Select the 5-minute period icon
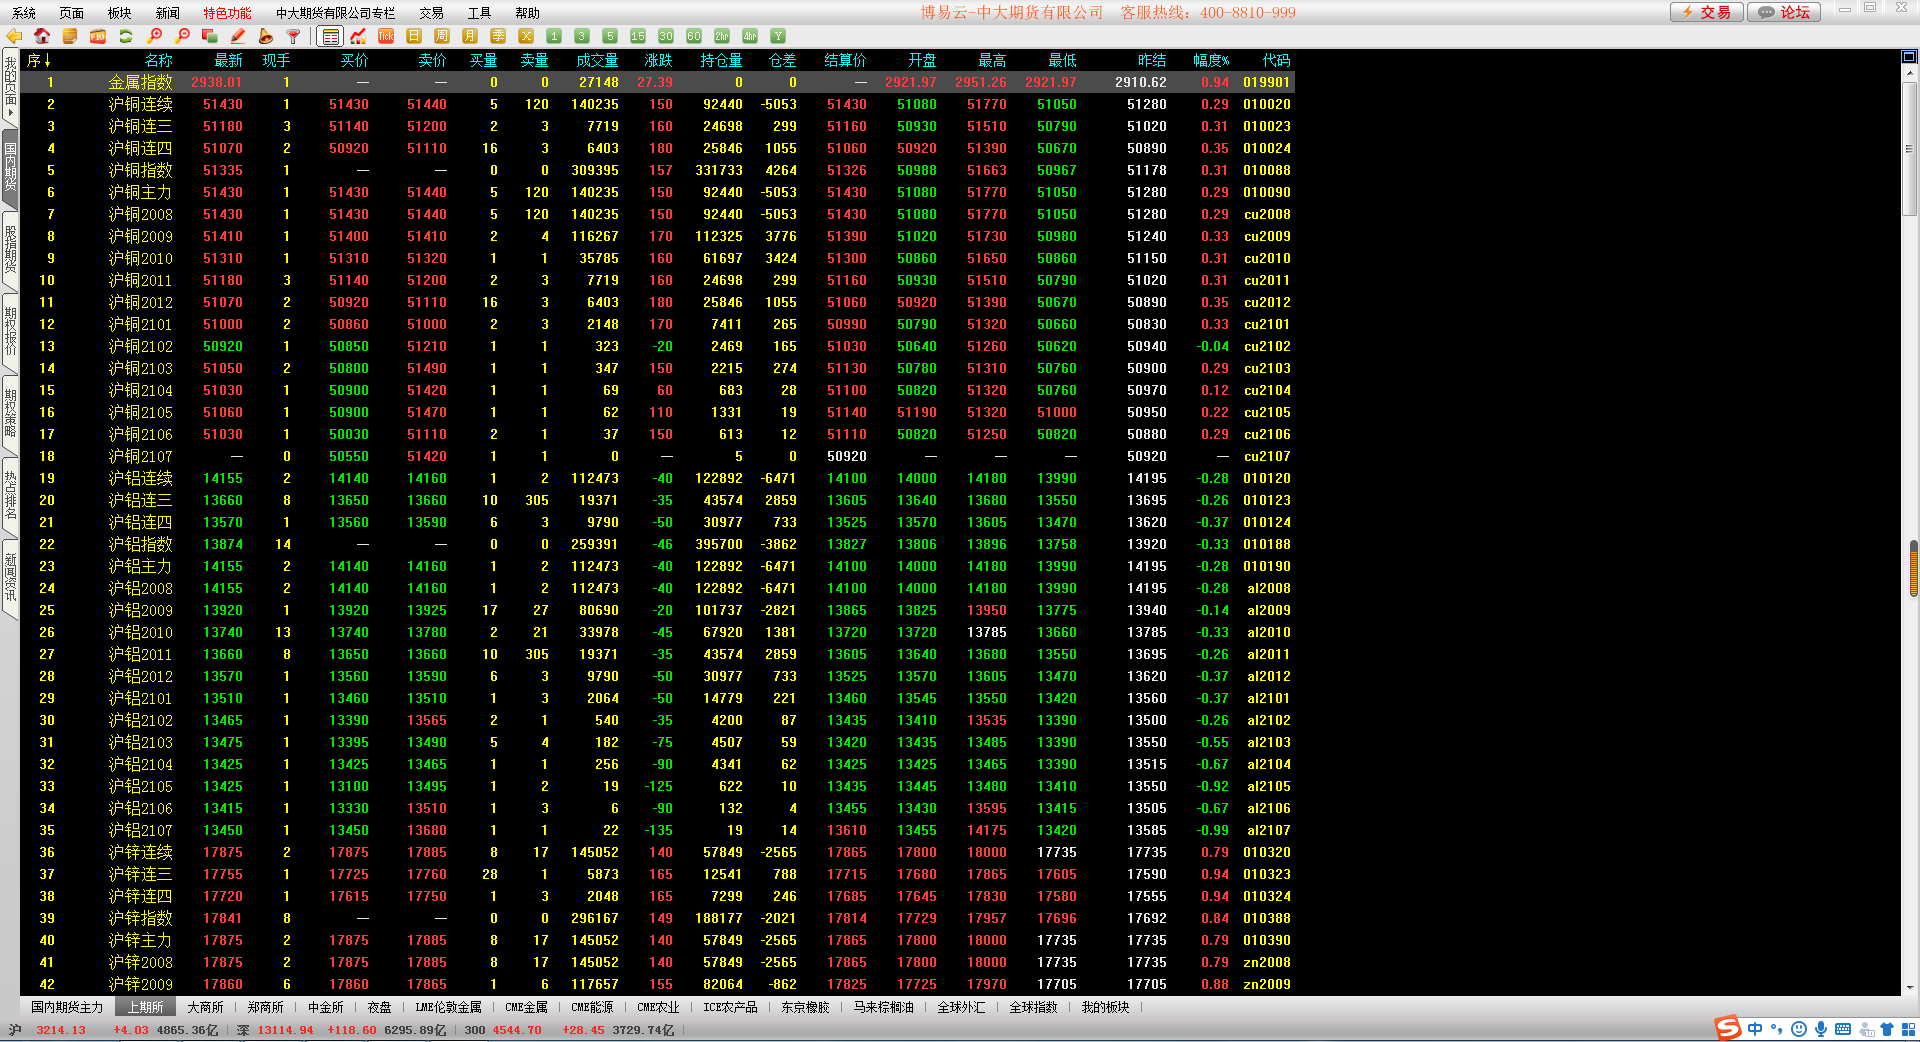The height and width of the screenshot is (1042, 1920). coord(610,36)
